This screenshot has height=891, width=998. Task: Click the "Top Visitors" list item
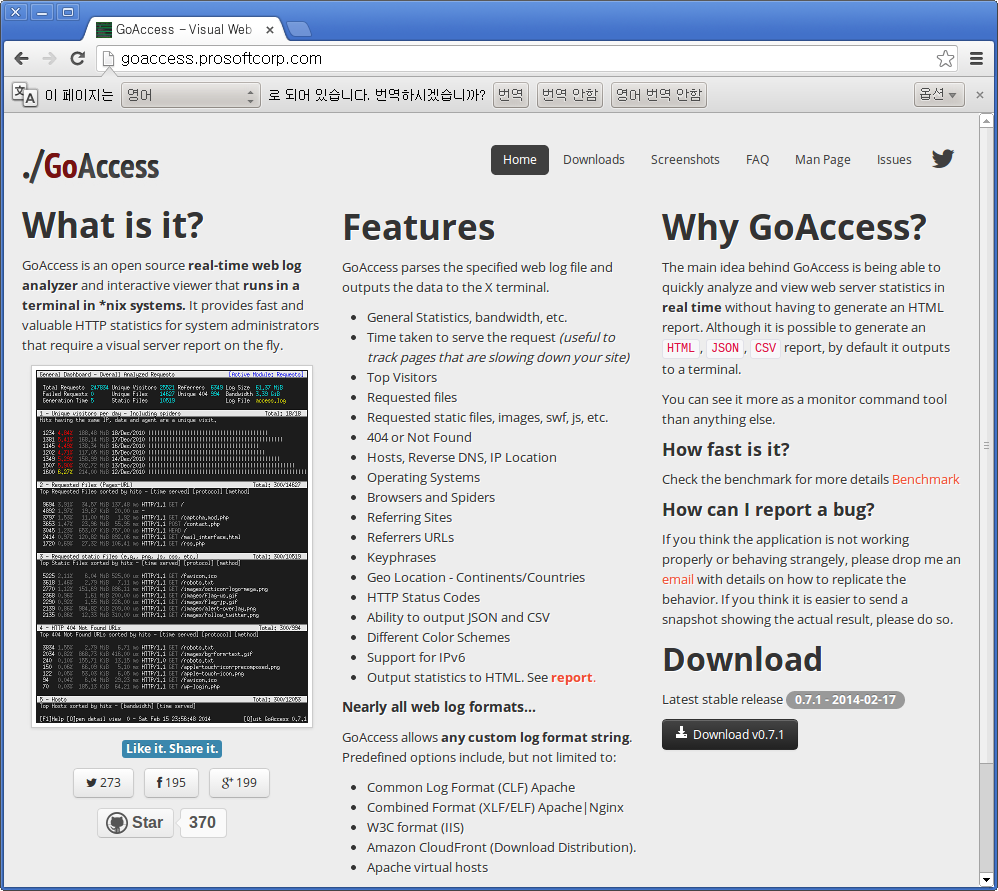click(x=402, y=377)
